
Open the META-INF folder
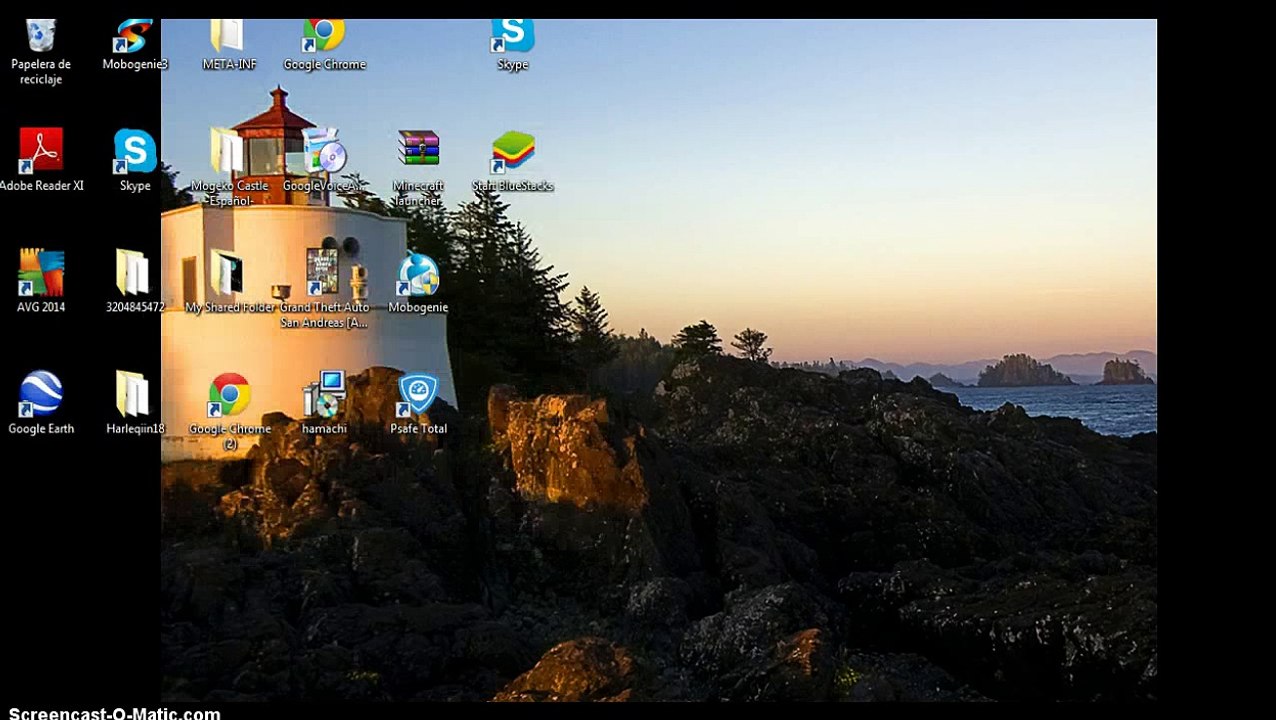pos(228,36)
